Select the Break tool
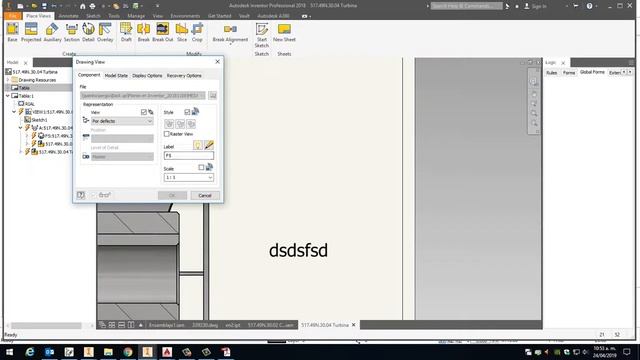 tap(144, 32)
